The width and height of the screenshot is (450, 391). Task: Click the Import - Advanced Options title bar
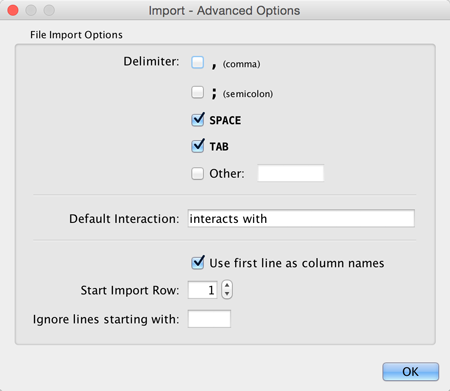point(224,10)
